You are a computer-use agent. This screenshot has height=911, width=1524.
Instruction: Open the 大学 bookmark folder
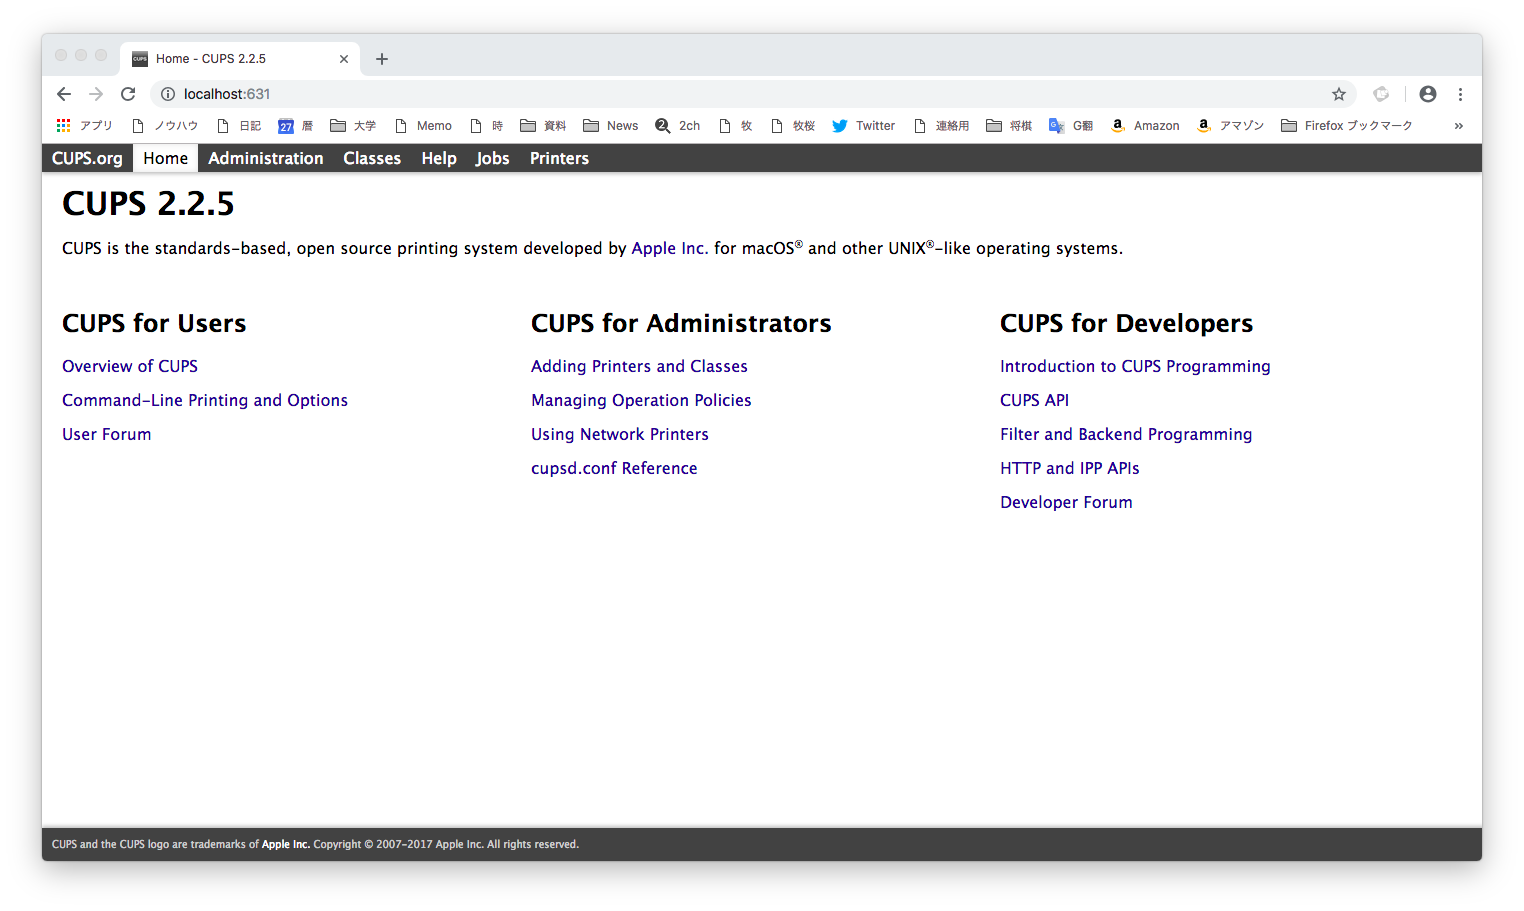353,126
